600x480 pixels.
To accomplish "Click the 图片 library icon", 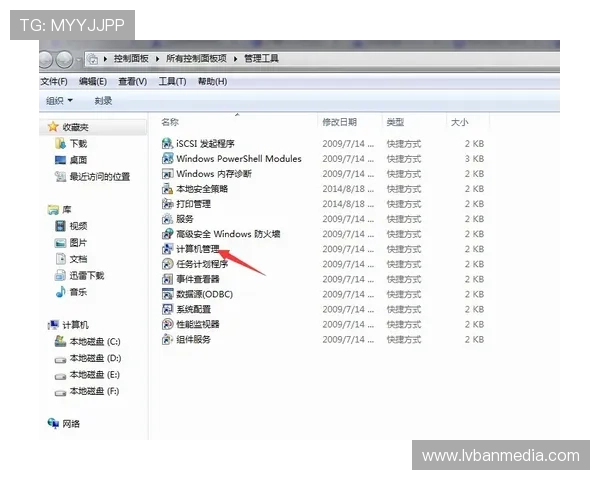I will tap(60, 242).
